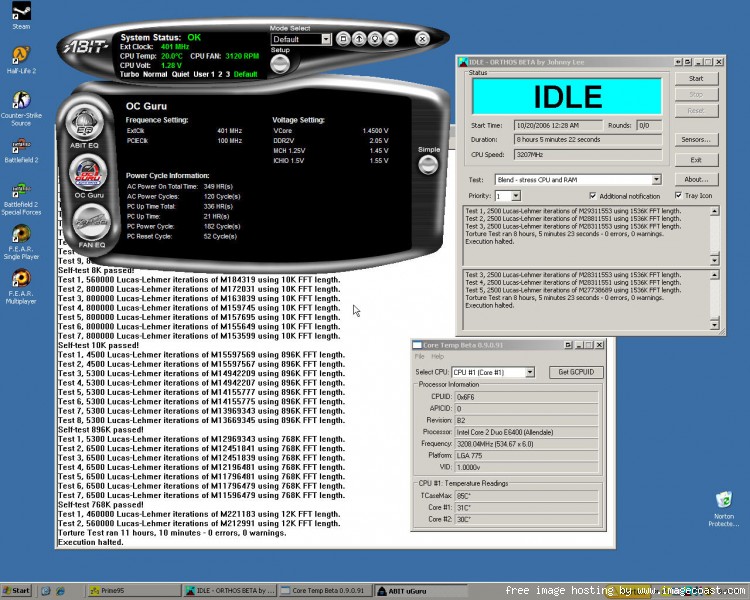Image resolution: width=750 pixels, height=600 pixels.
Task: Click up arrow of upper ORTHOS log scrollbar
Action: pos(714,211)
